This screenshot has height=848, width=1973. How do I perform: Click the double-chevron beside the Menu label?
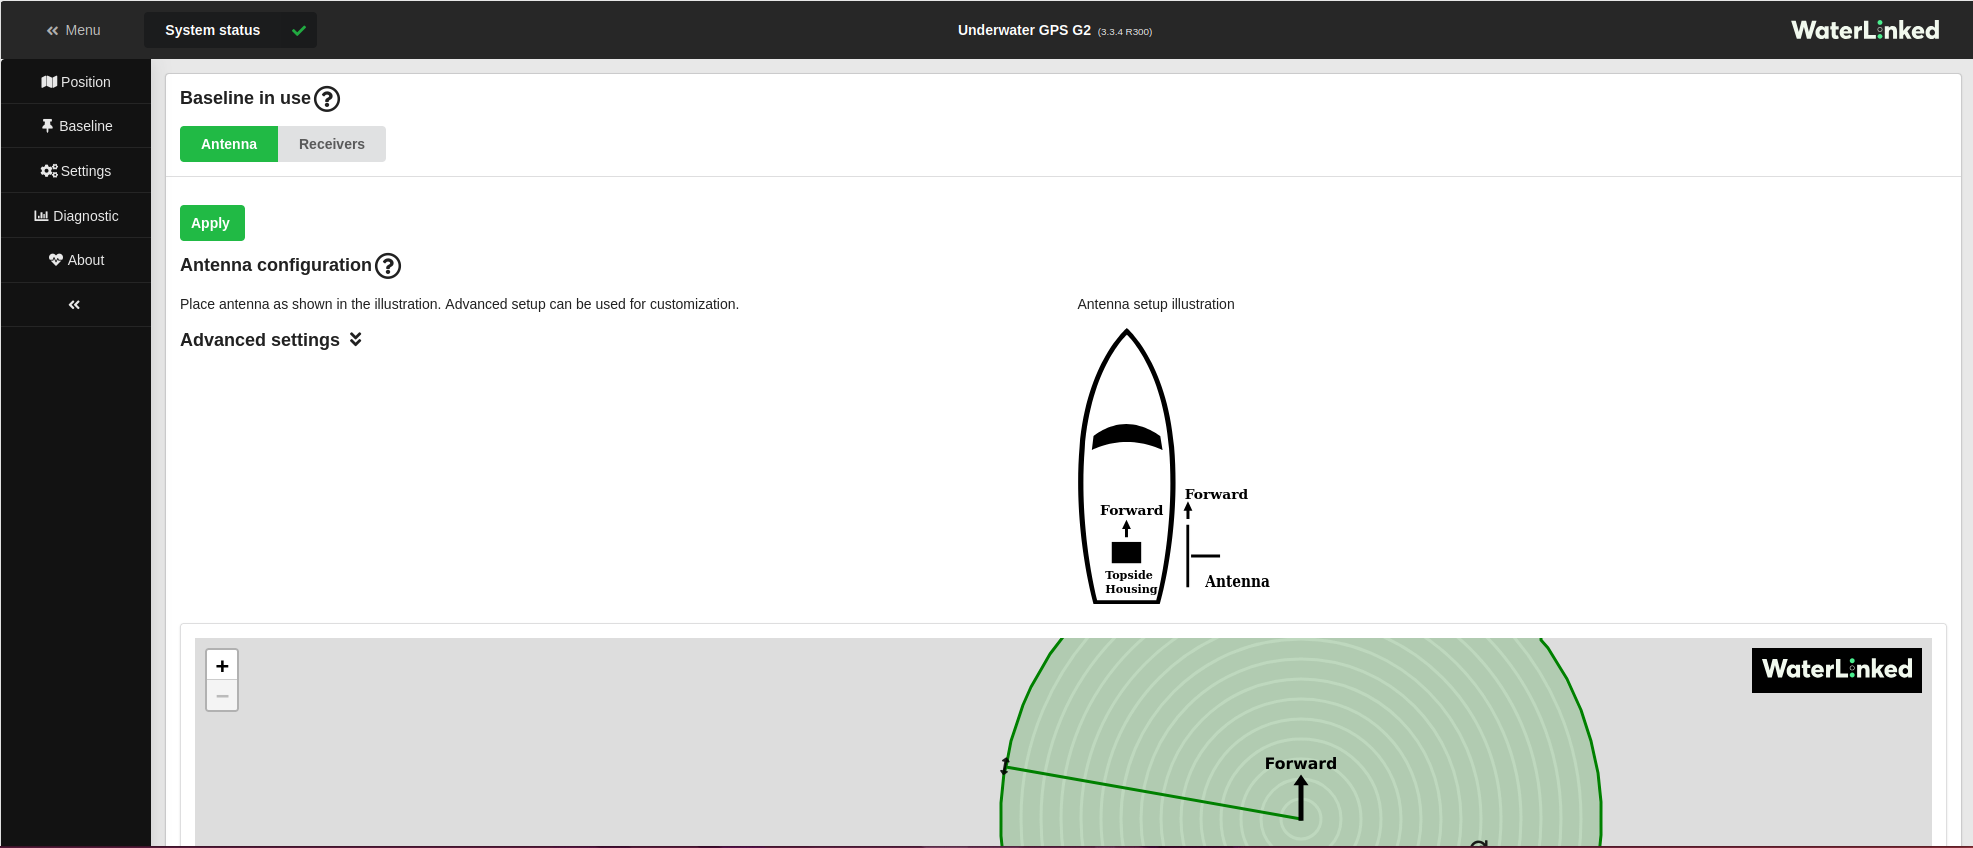[x=53, y=31]
